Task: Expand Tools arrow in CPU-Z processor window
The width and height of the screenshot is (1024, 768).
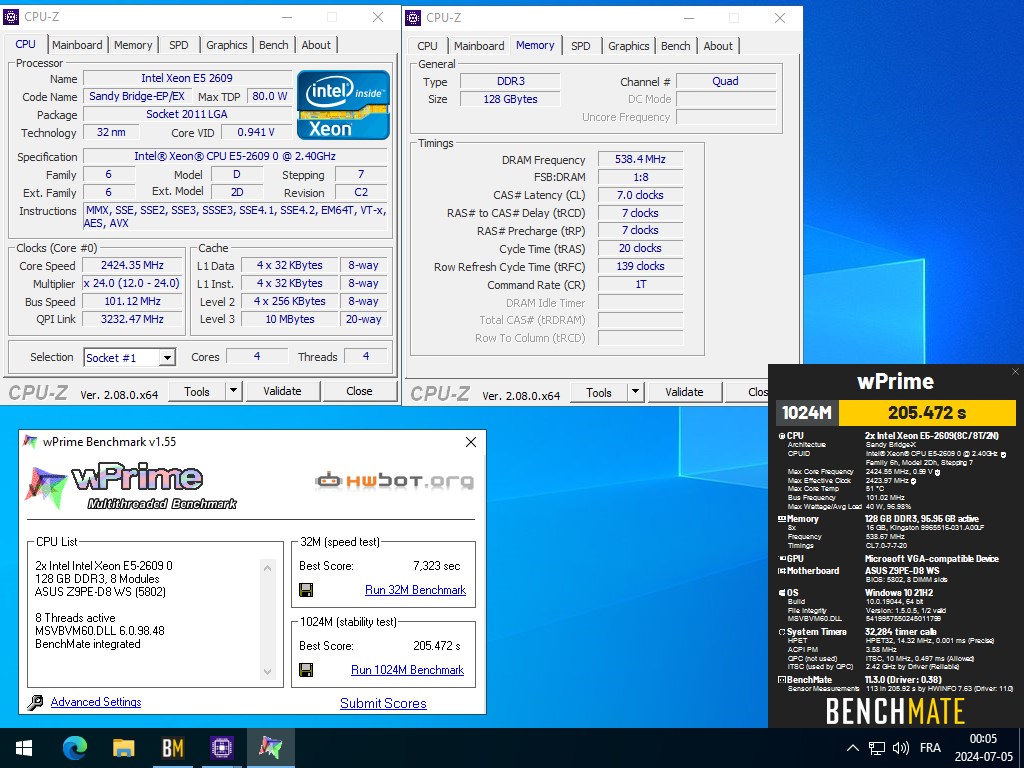Action: (234, 391)
